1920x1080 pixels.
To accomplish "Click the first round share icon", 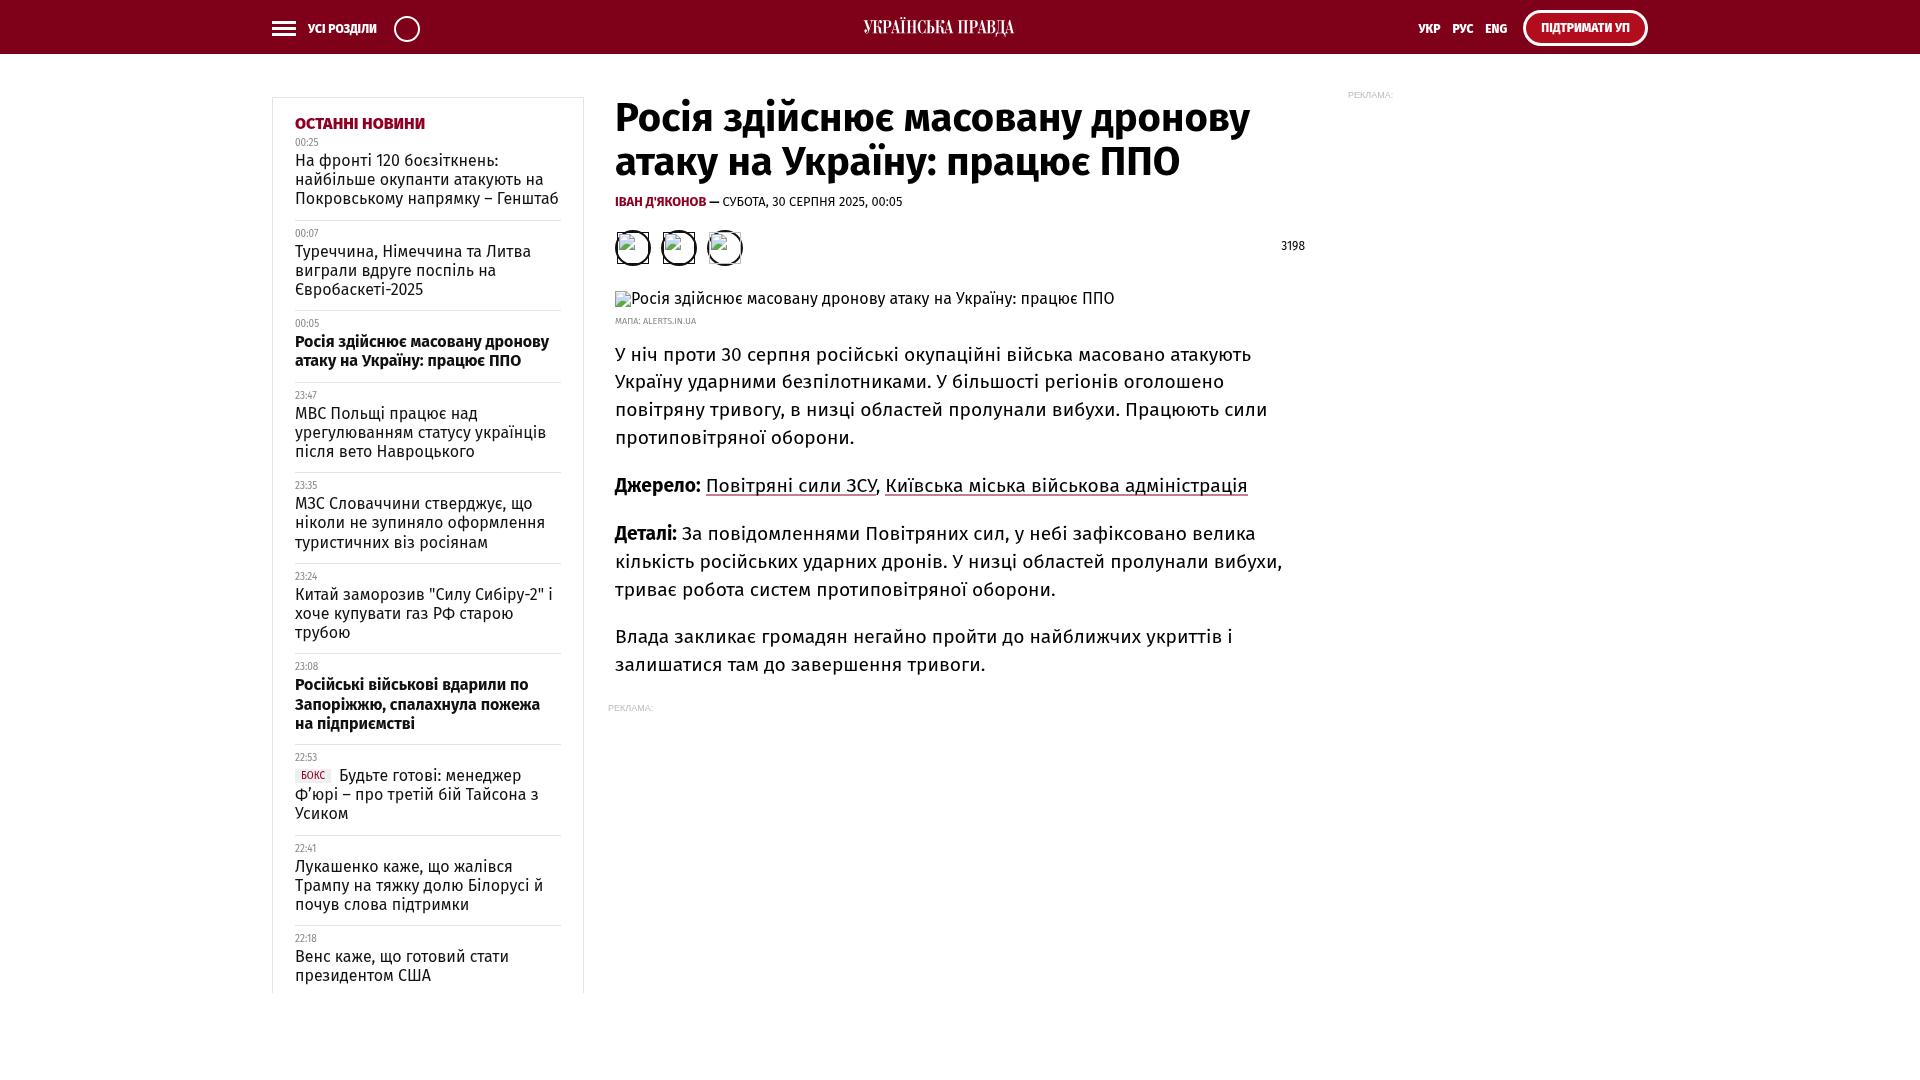I will point(632,248).
